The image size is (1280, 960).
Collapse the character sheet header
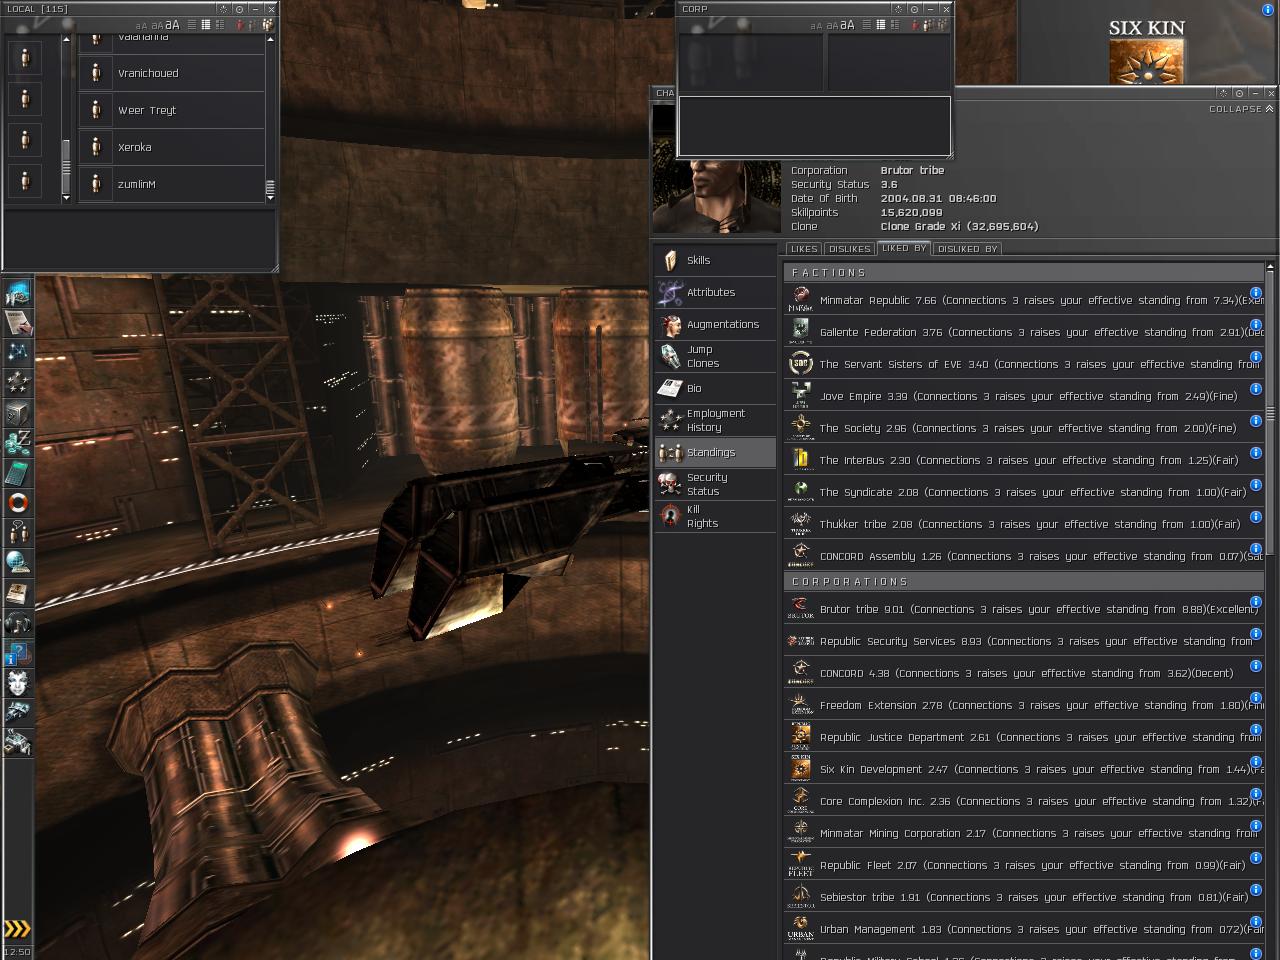[1241, 109]
